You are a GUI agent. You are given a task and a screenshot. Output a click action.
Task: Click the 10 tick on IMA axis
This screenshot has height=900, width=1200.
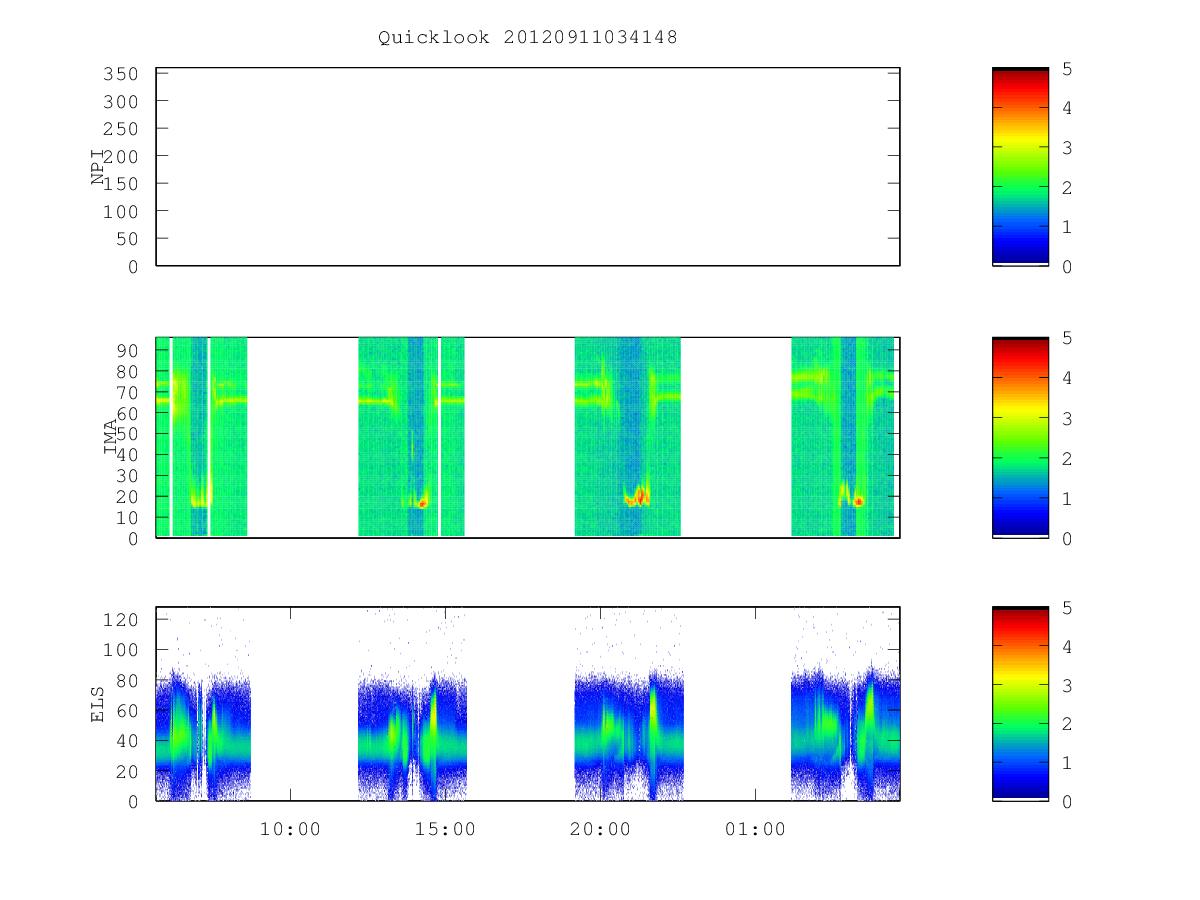click(x=126, y=517)
